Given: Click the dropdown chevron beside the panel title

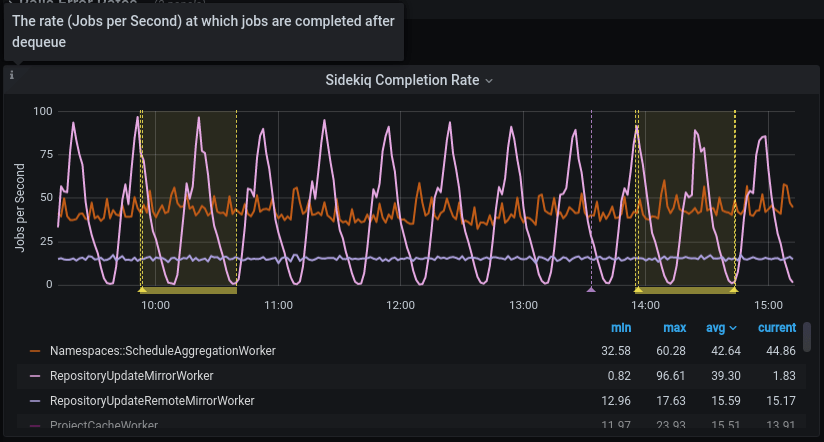Looking at the screenshot, I should click(x=489, y=81).
